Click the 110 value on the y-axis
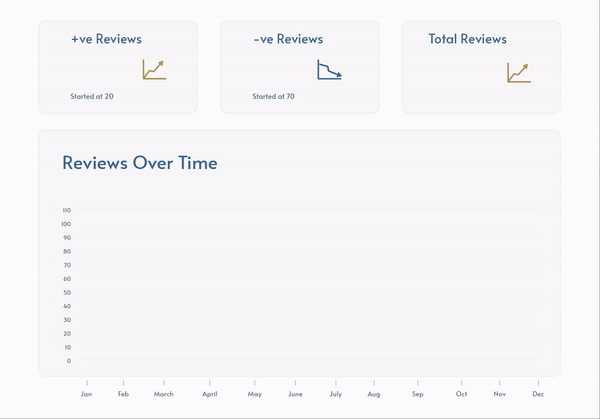 point(66,210)
